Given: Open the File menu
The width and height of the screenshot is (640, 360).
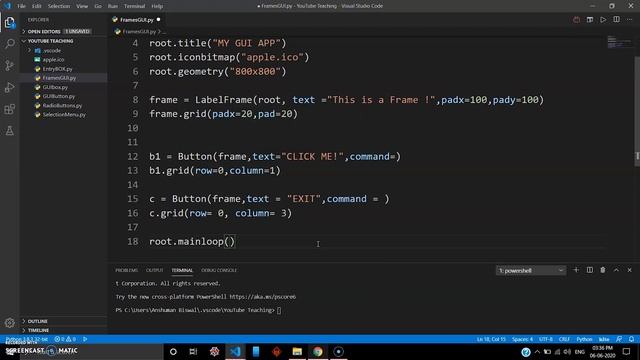Looking at the screenshot, I should click(x=21, y=6).
